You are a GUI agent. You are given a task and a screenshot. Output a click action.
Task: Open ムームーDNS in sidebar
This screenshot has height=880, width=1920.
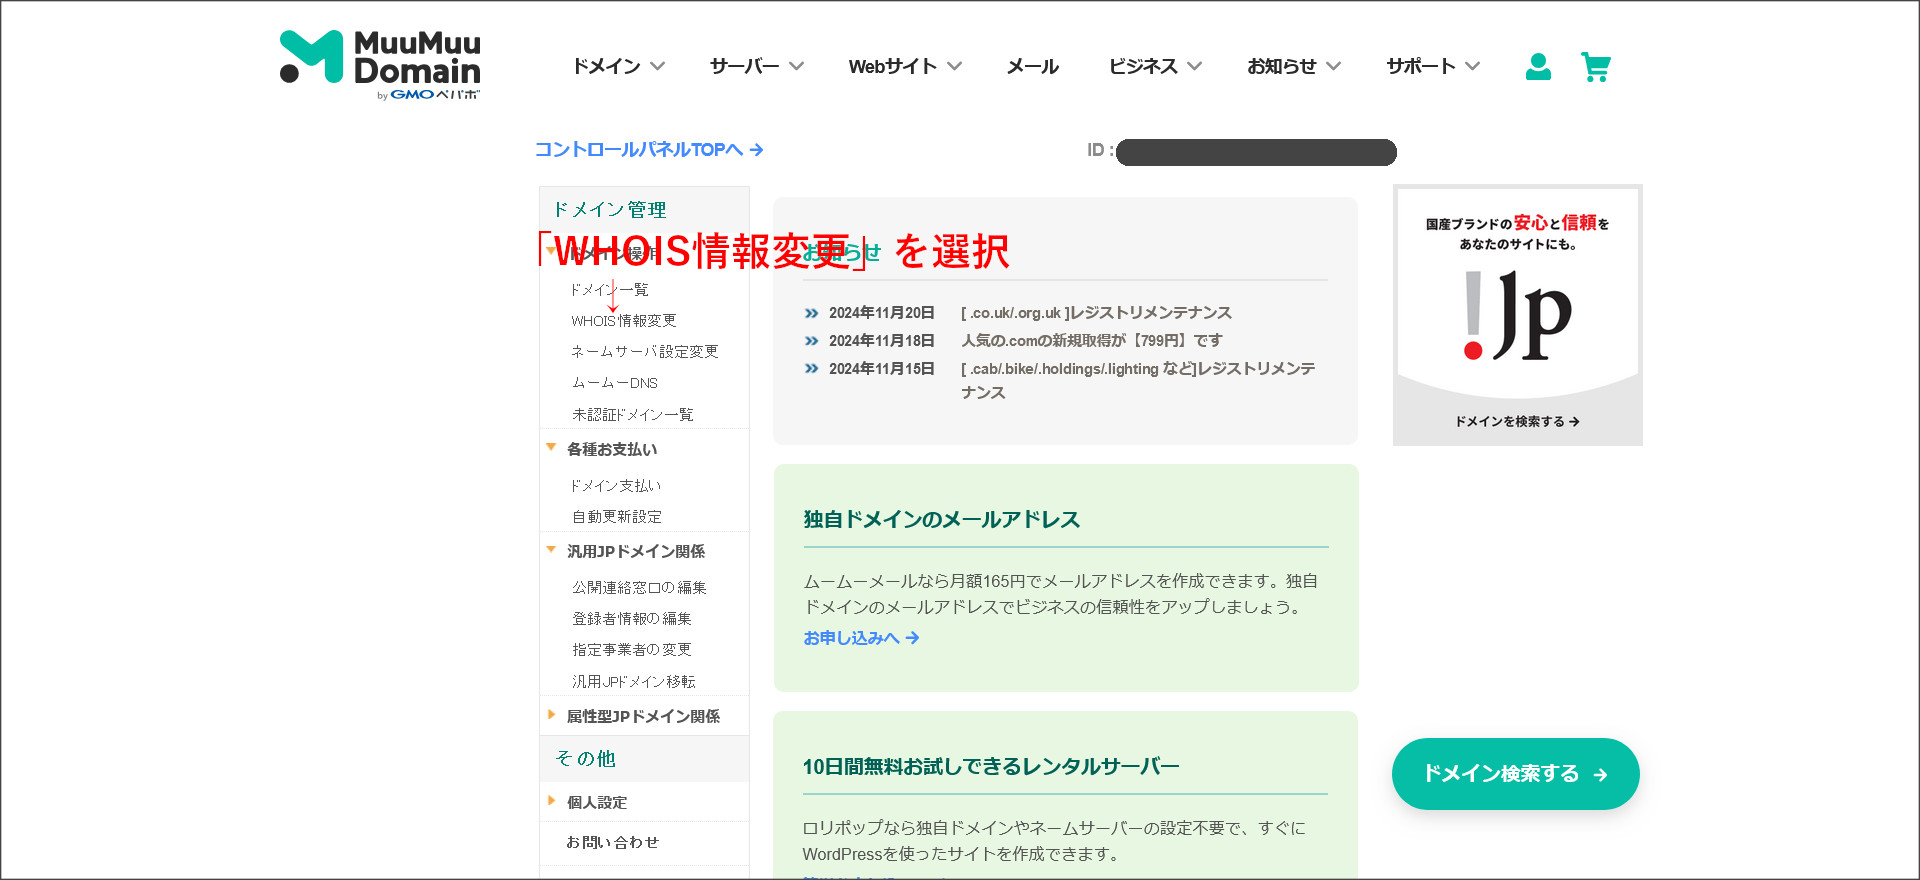pyautogui.click(x=615, y=383)
